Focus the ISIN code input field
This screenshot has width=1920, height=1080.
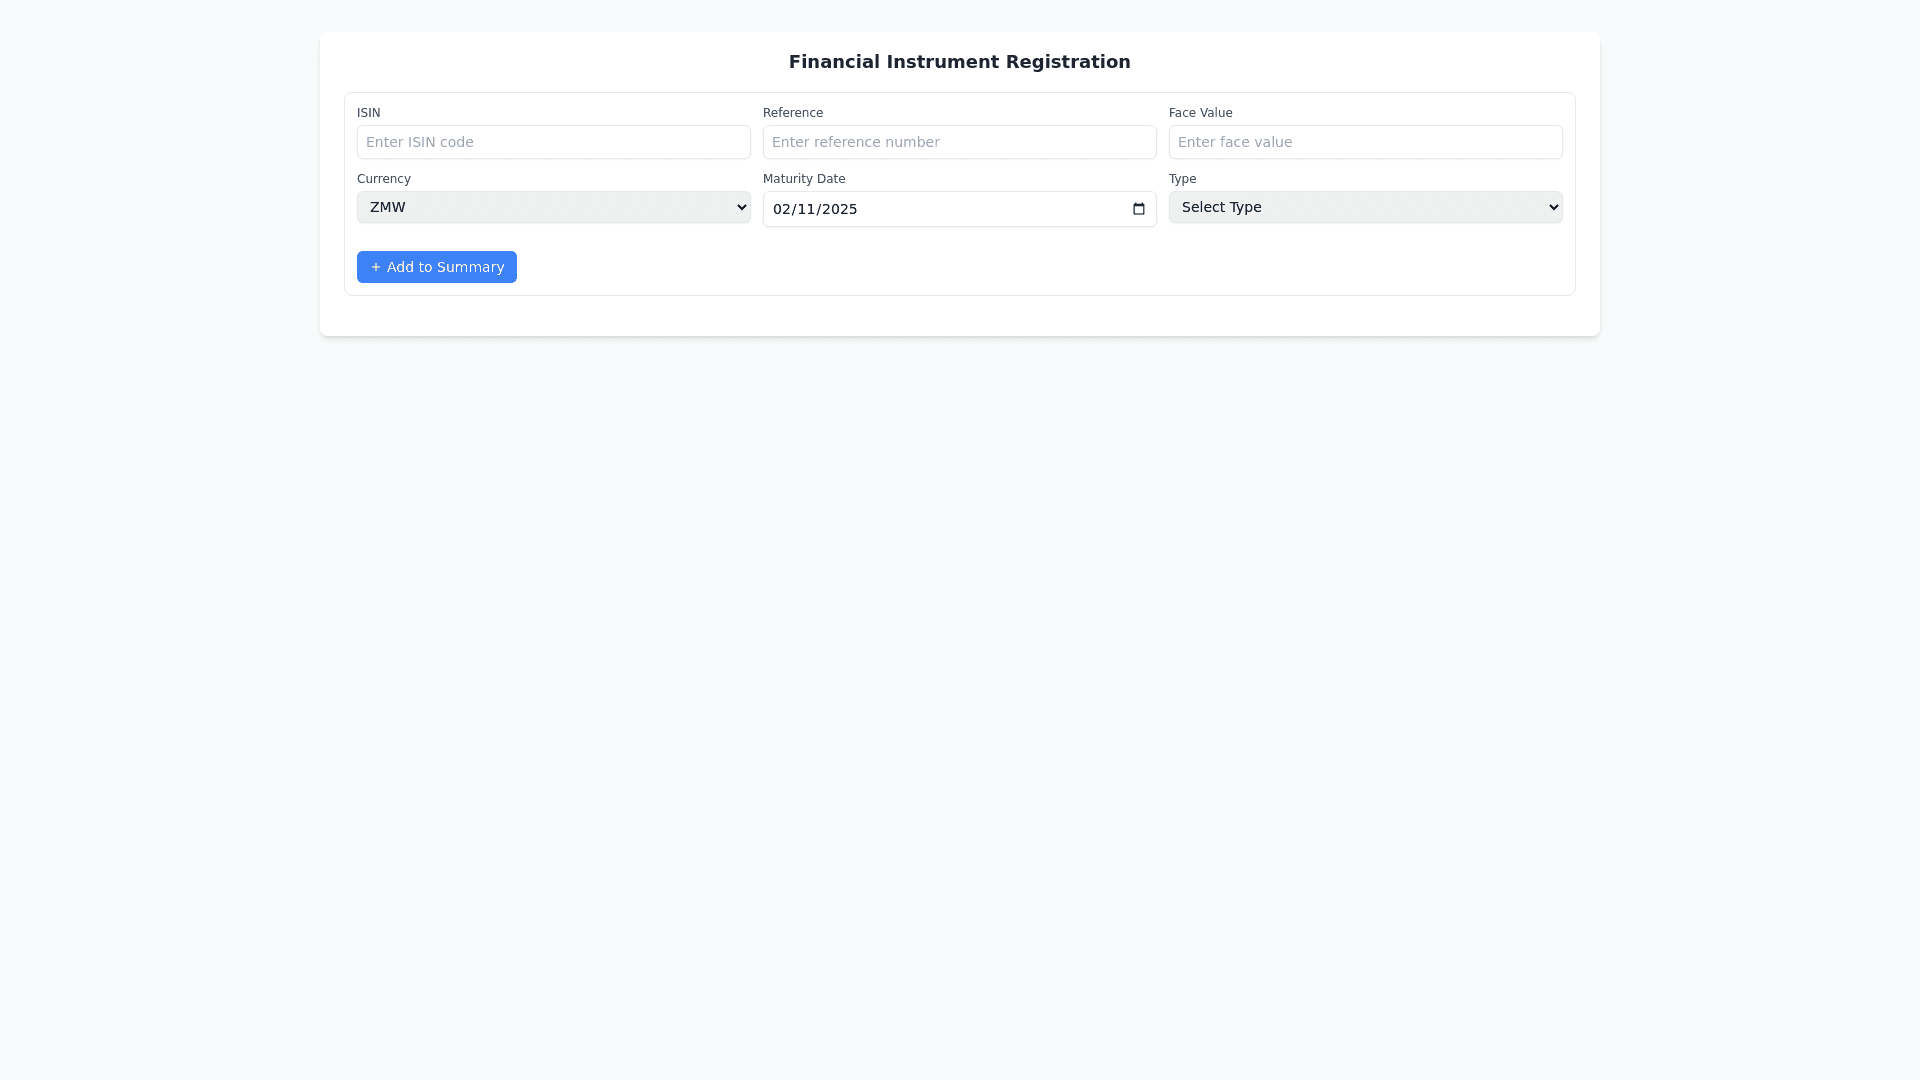pos(553,142)
